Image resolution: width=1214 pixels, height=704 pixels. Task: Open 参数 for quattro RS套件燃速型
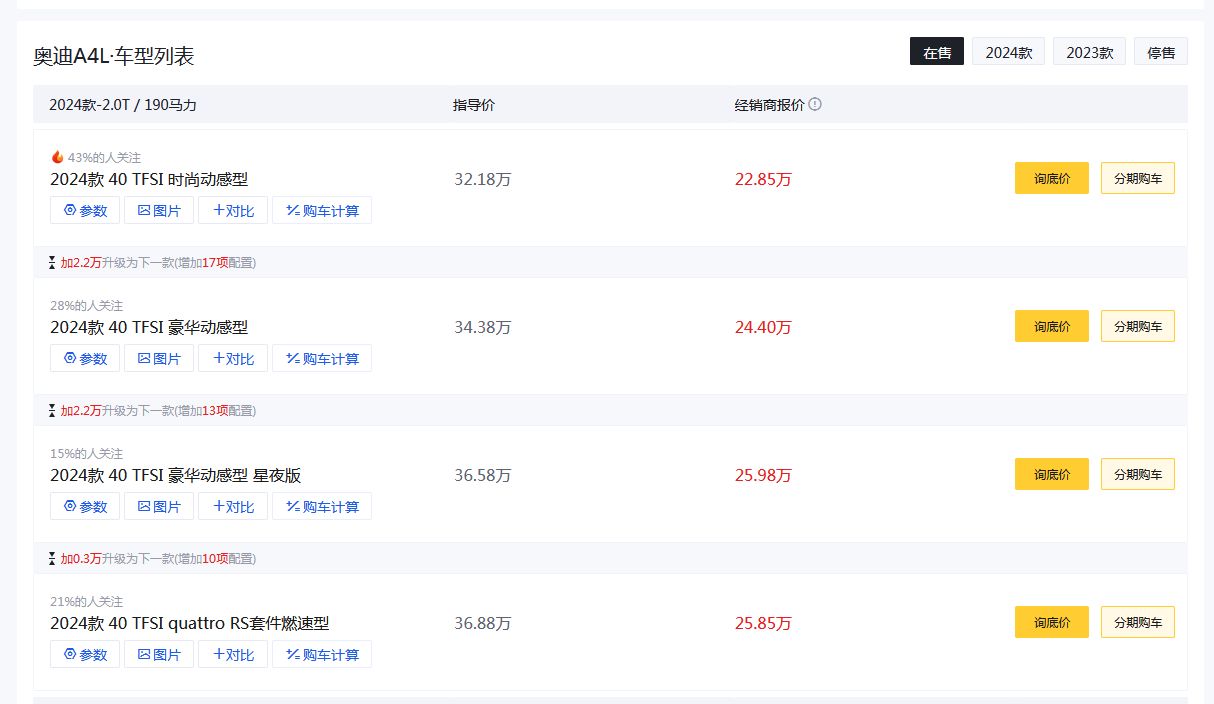pos(85,654)
